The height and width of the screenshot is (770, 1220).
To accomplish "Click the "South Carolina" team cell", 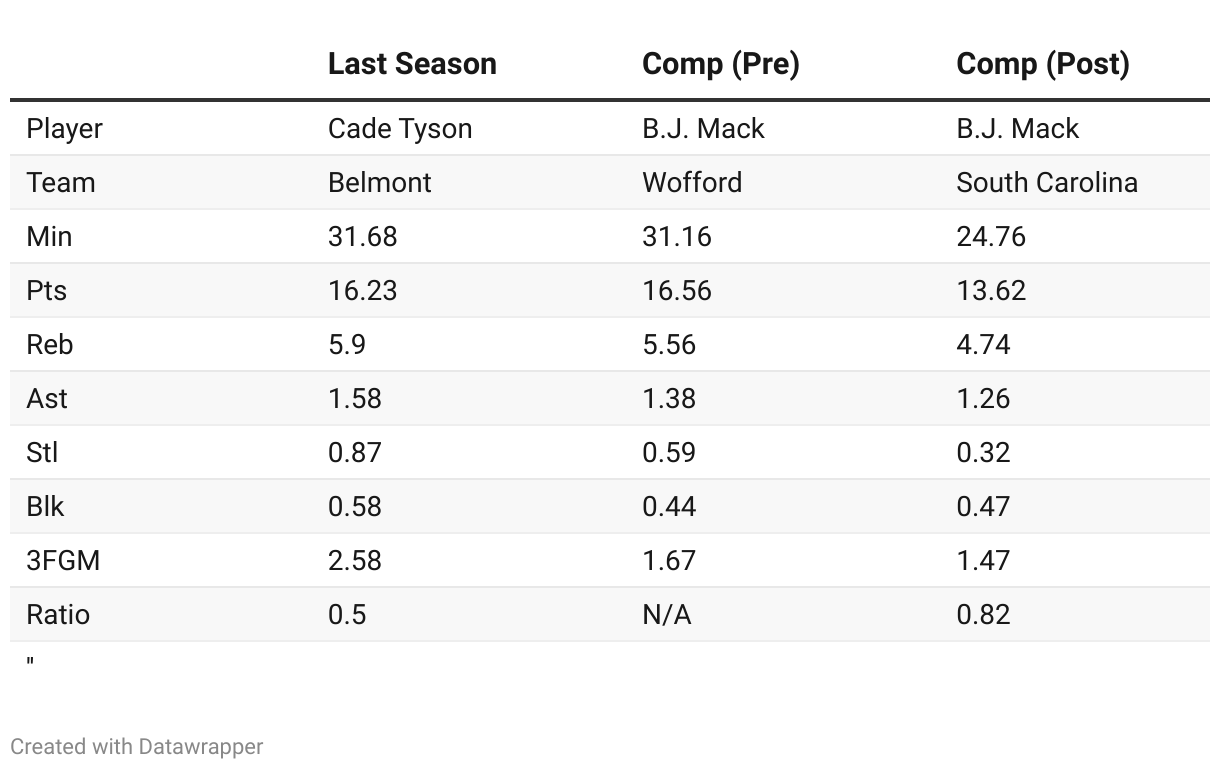I will coord(1047,183).
